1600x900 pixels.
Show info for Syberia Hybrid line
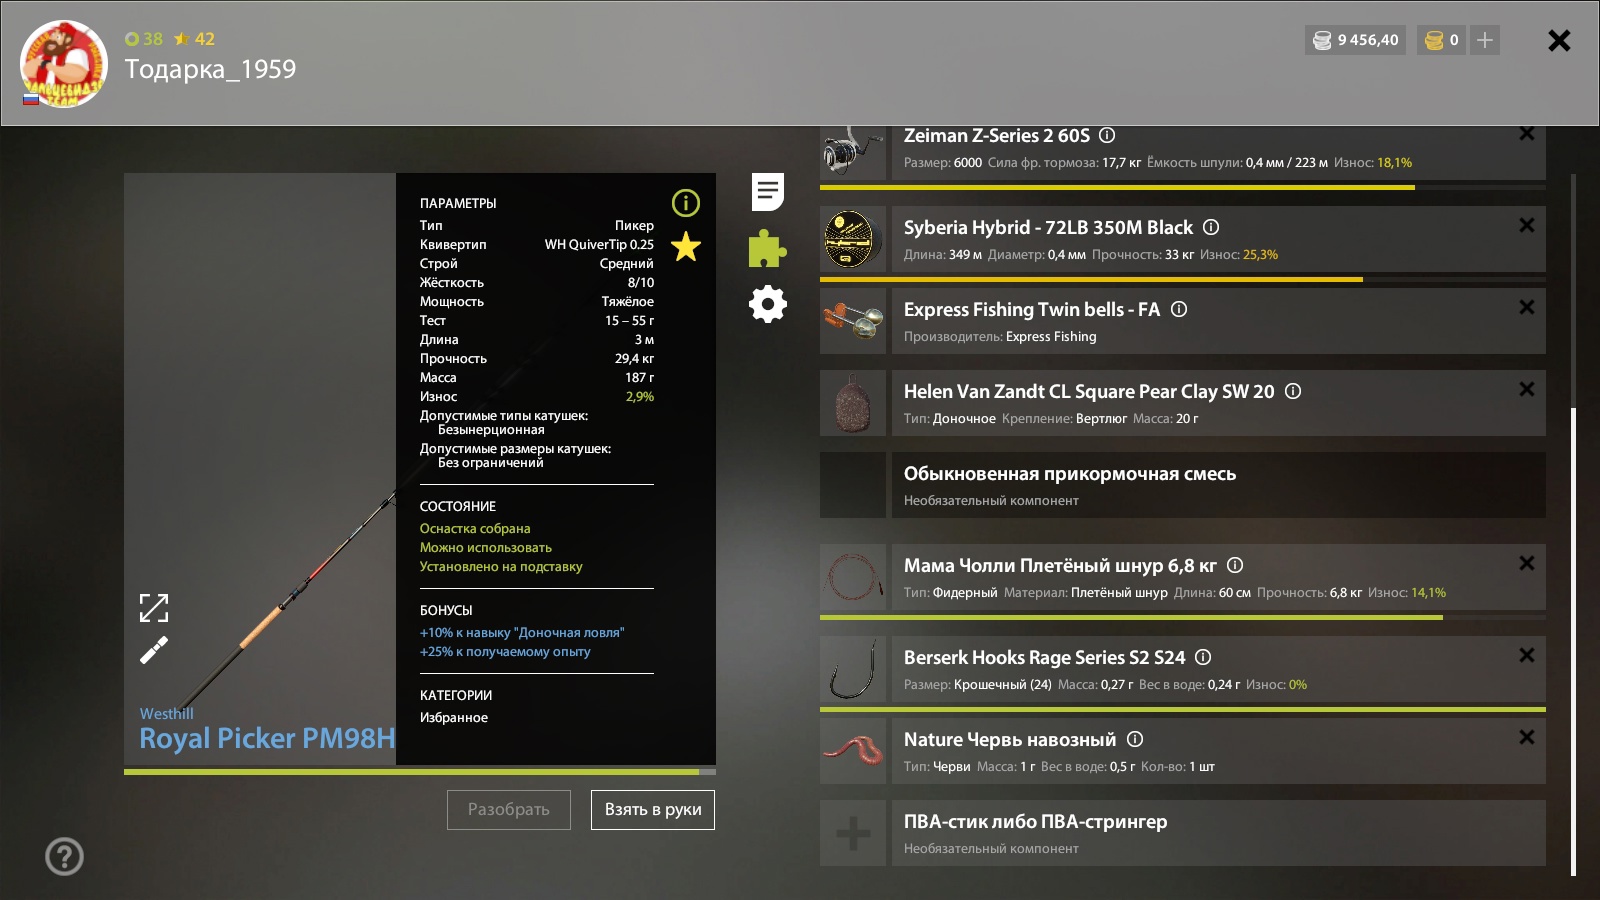pos(1211,227)
